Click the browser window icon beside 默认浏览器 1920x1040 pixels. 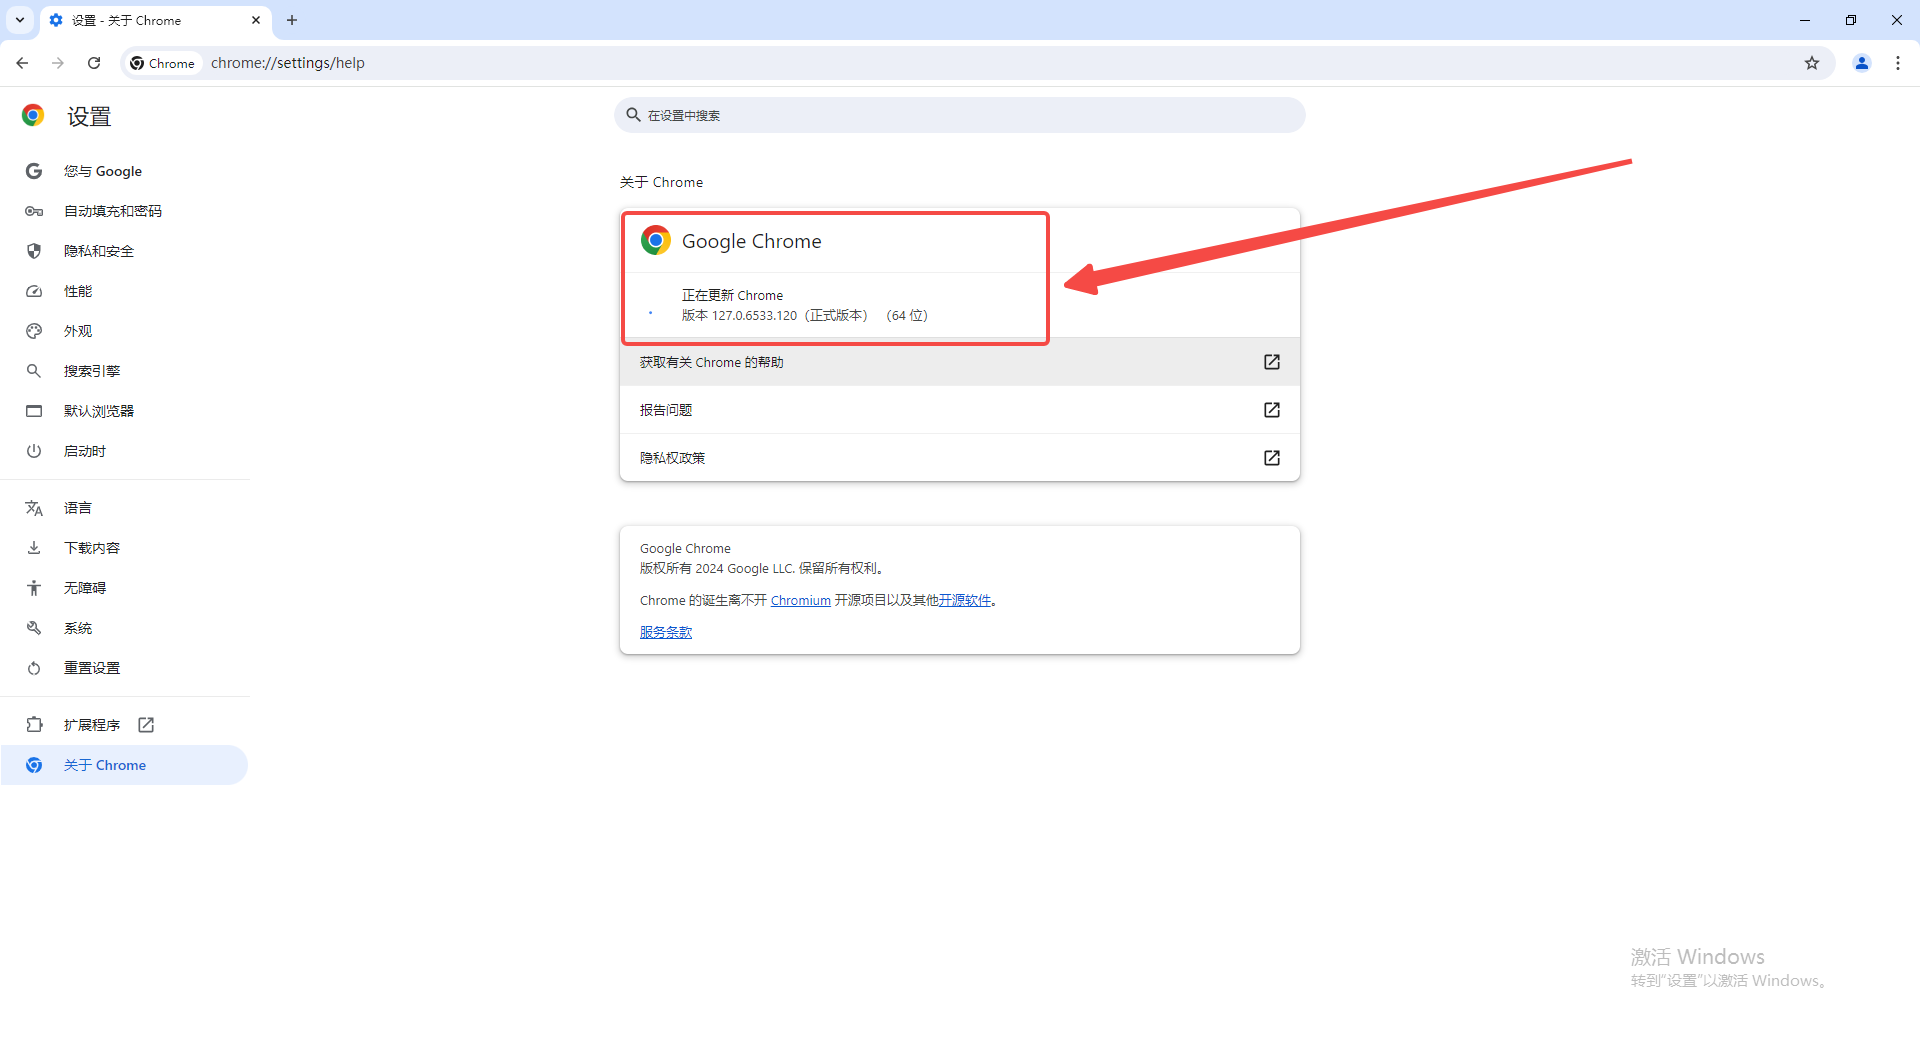click(34, 411)
